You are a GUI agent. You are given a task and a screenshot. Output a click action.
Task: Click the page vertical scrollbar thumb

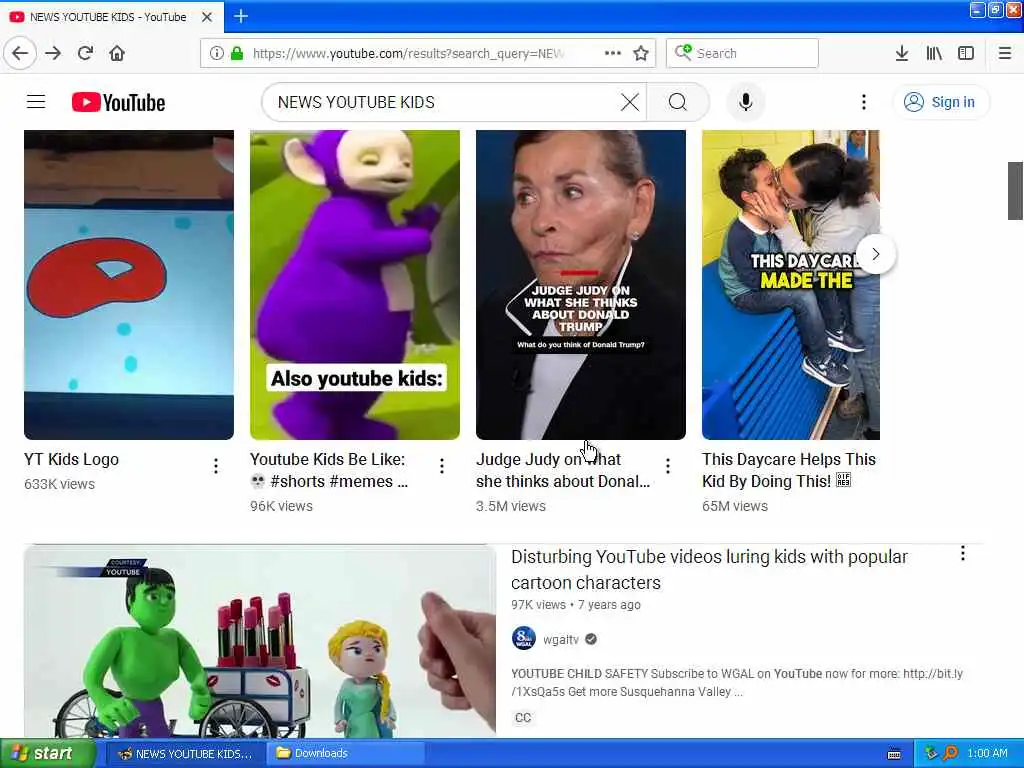coord(1015,191)
